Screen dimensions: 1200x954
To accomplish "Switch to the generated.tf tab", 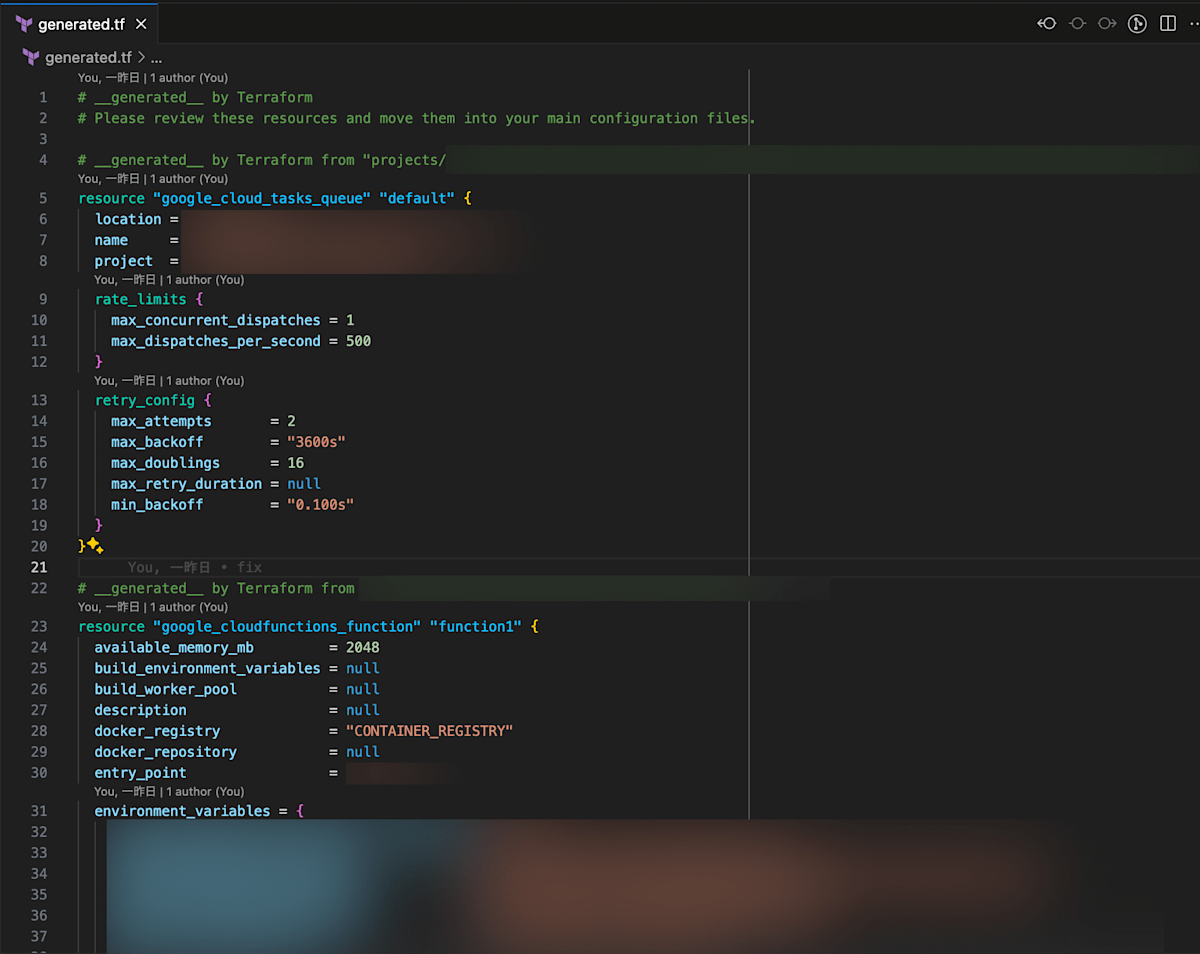I will click(x=81, y=24).
